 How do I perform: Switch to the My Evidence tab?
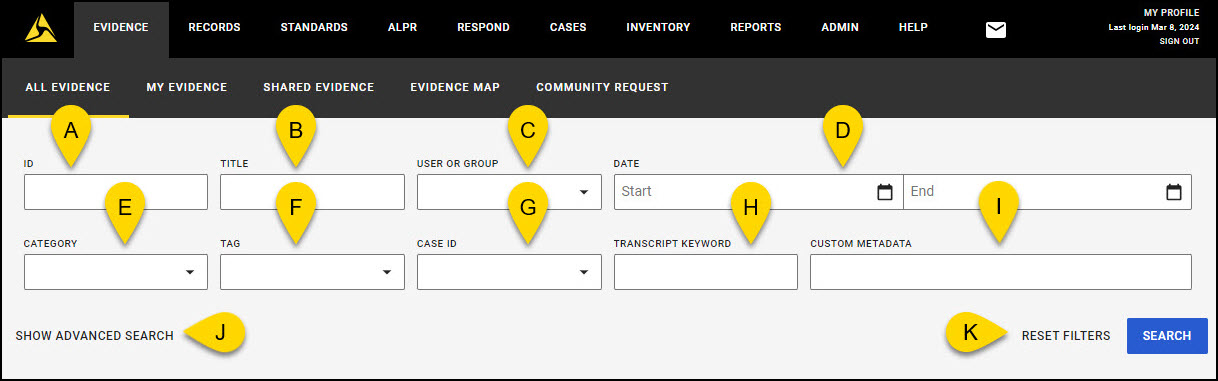click(187, 87)
